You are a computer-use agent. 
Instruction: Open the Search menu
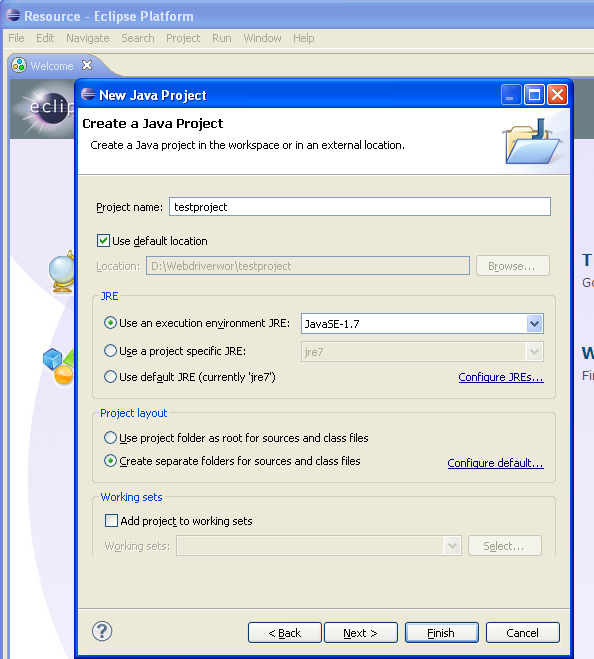point(137,38)
